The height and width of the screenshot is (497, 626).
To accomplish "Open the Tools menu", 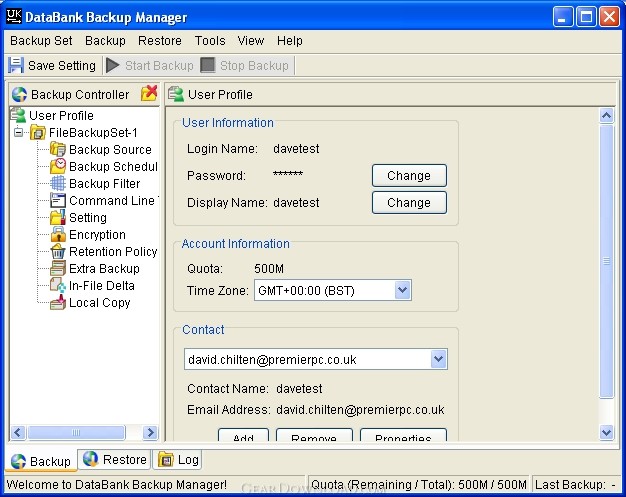I will 210,41.
